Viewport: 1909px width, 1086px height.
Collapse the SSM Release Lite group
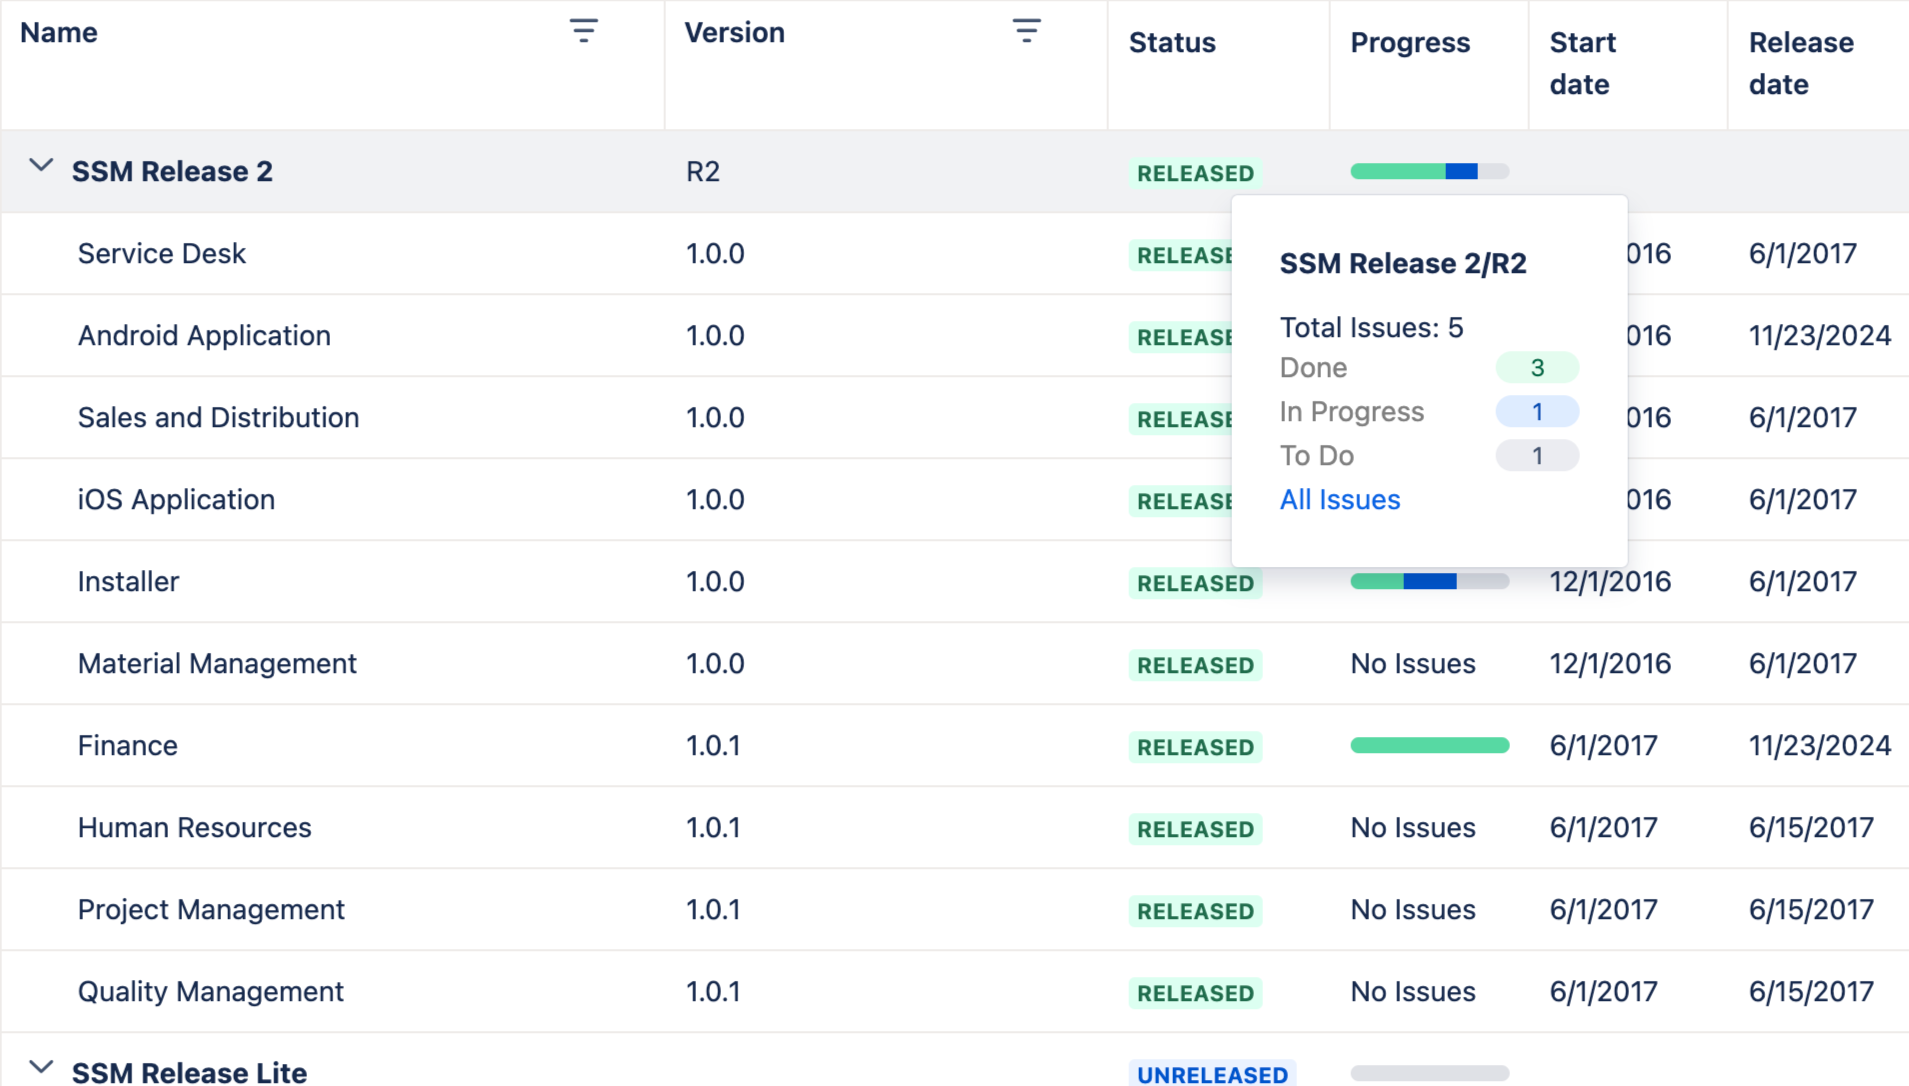click(x=41, y=1067)
